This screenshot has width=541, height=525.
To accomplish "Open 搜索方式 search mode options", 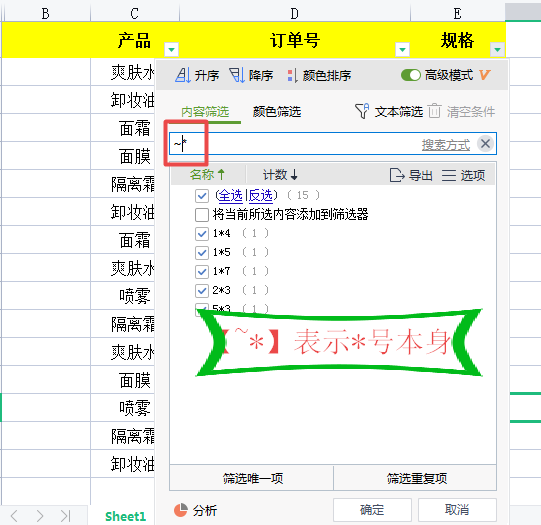I will (x=446, y=145).
